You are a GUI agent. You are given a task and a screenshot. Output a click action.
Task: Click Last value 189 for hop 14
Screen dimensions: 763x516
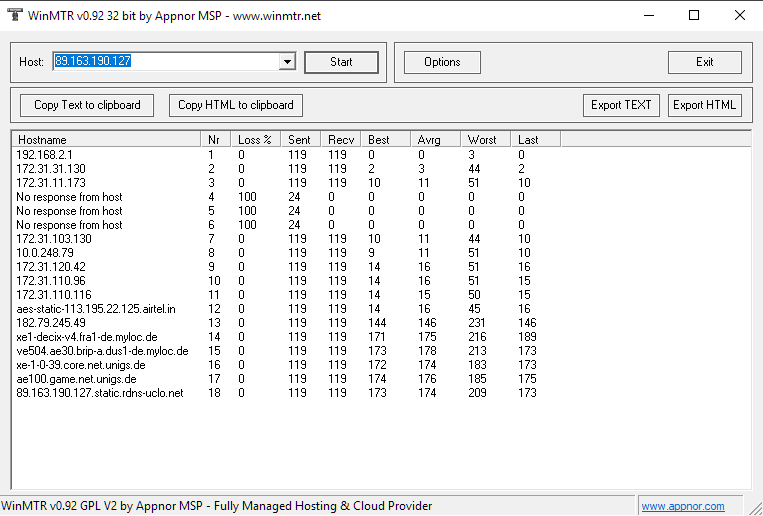527,337
